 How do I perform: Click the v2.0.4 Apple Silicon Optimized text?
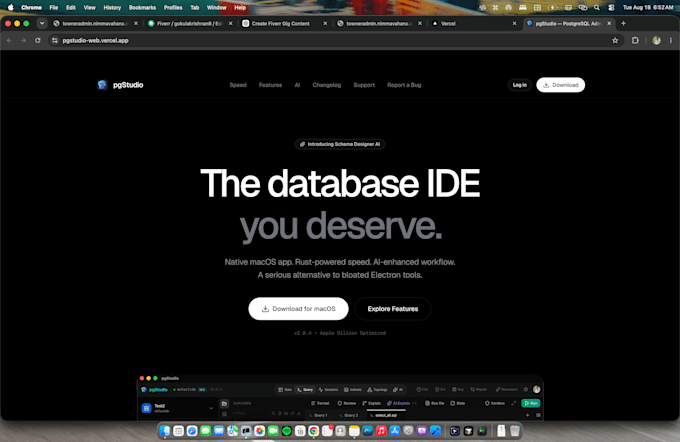(x=340, y=333)
